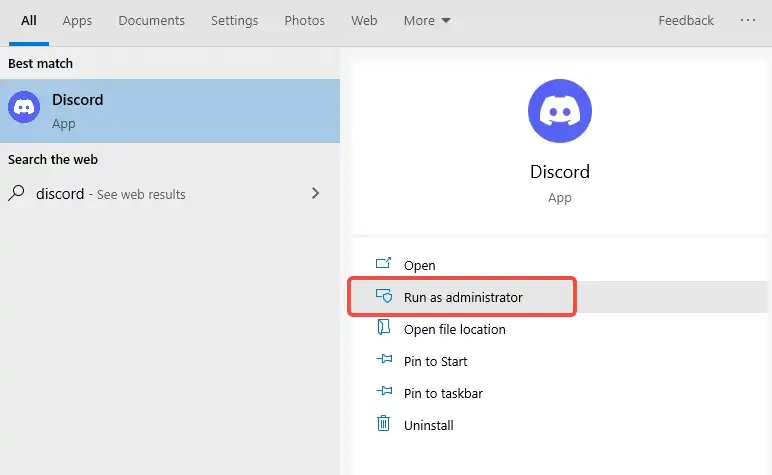Image resolution: width=772 pixels, height=475 pixels.
Task: Open the Settings search tab
Action: [234, 21]
